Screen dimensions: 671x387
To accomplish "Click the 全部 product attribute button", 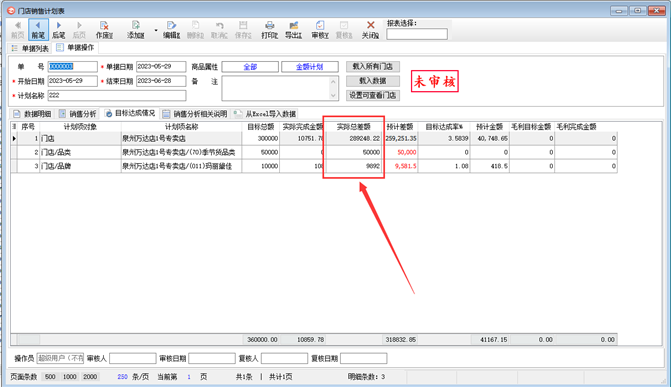I will pyautogui.click(x=250, y=67).
